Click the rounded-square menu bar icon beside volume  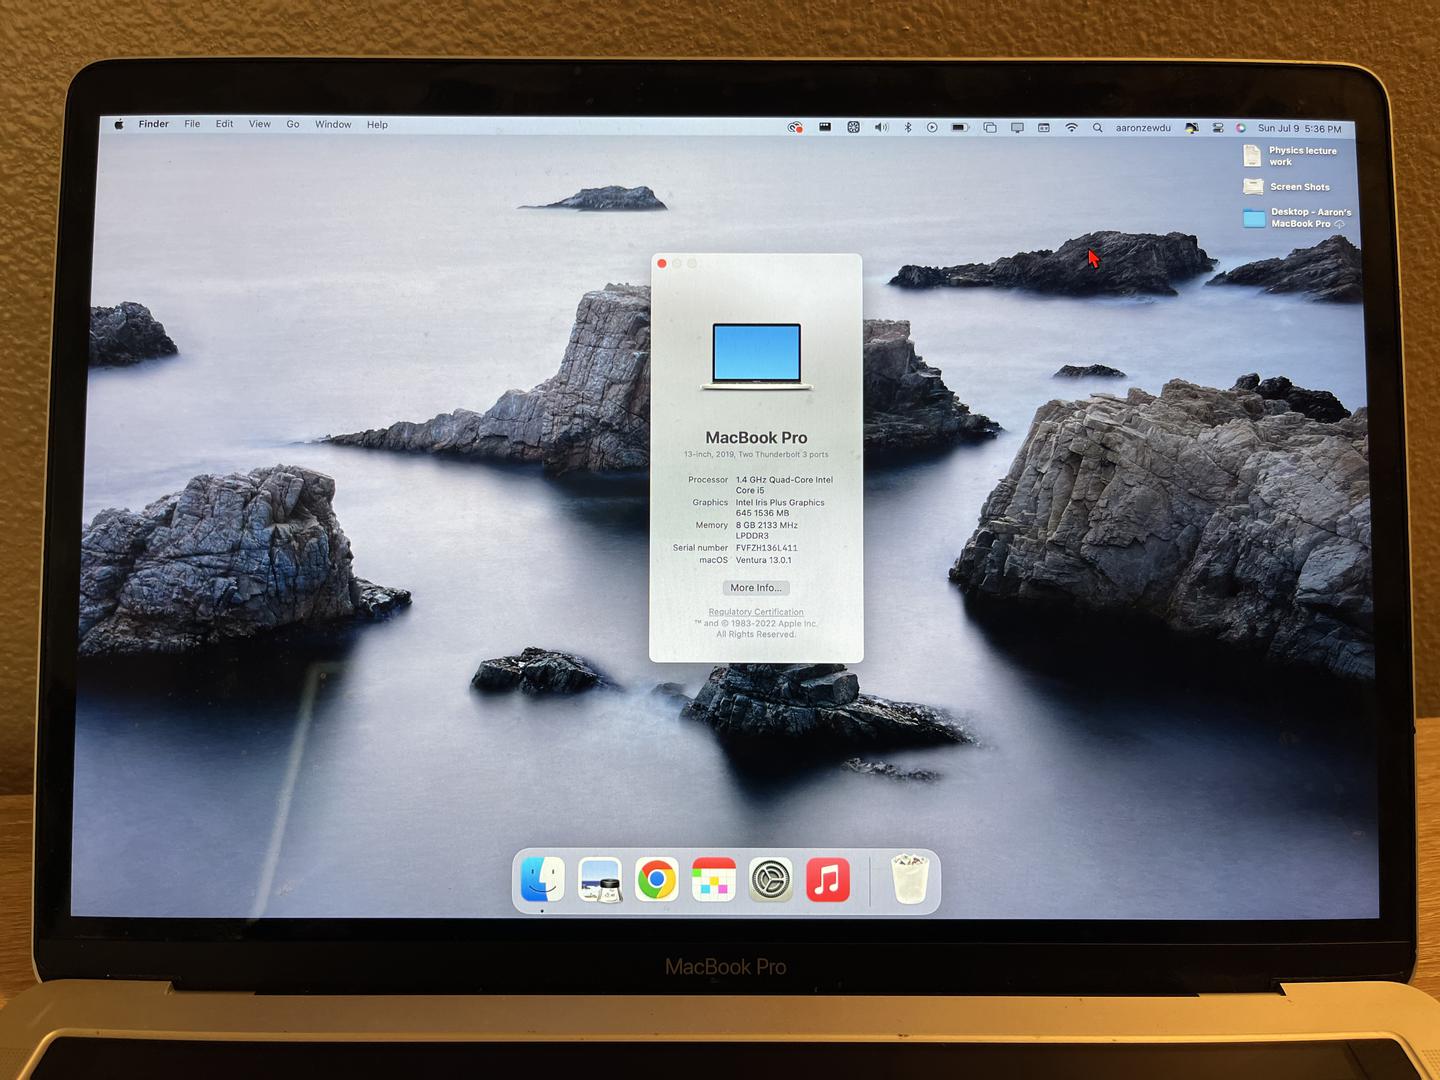pos(853,127)
